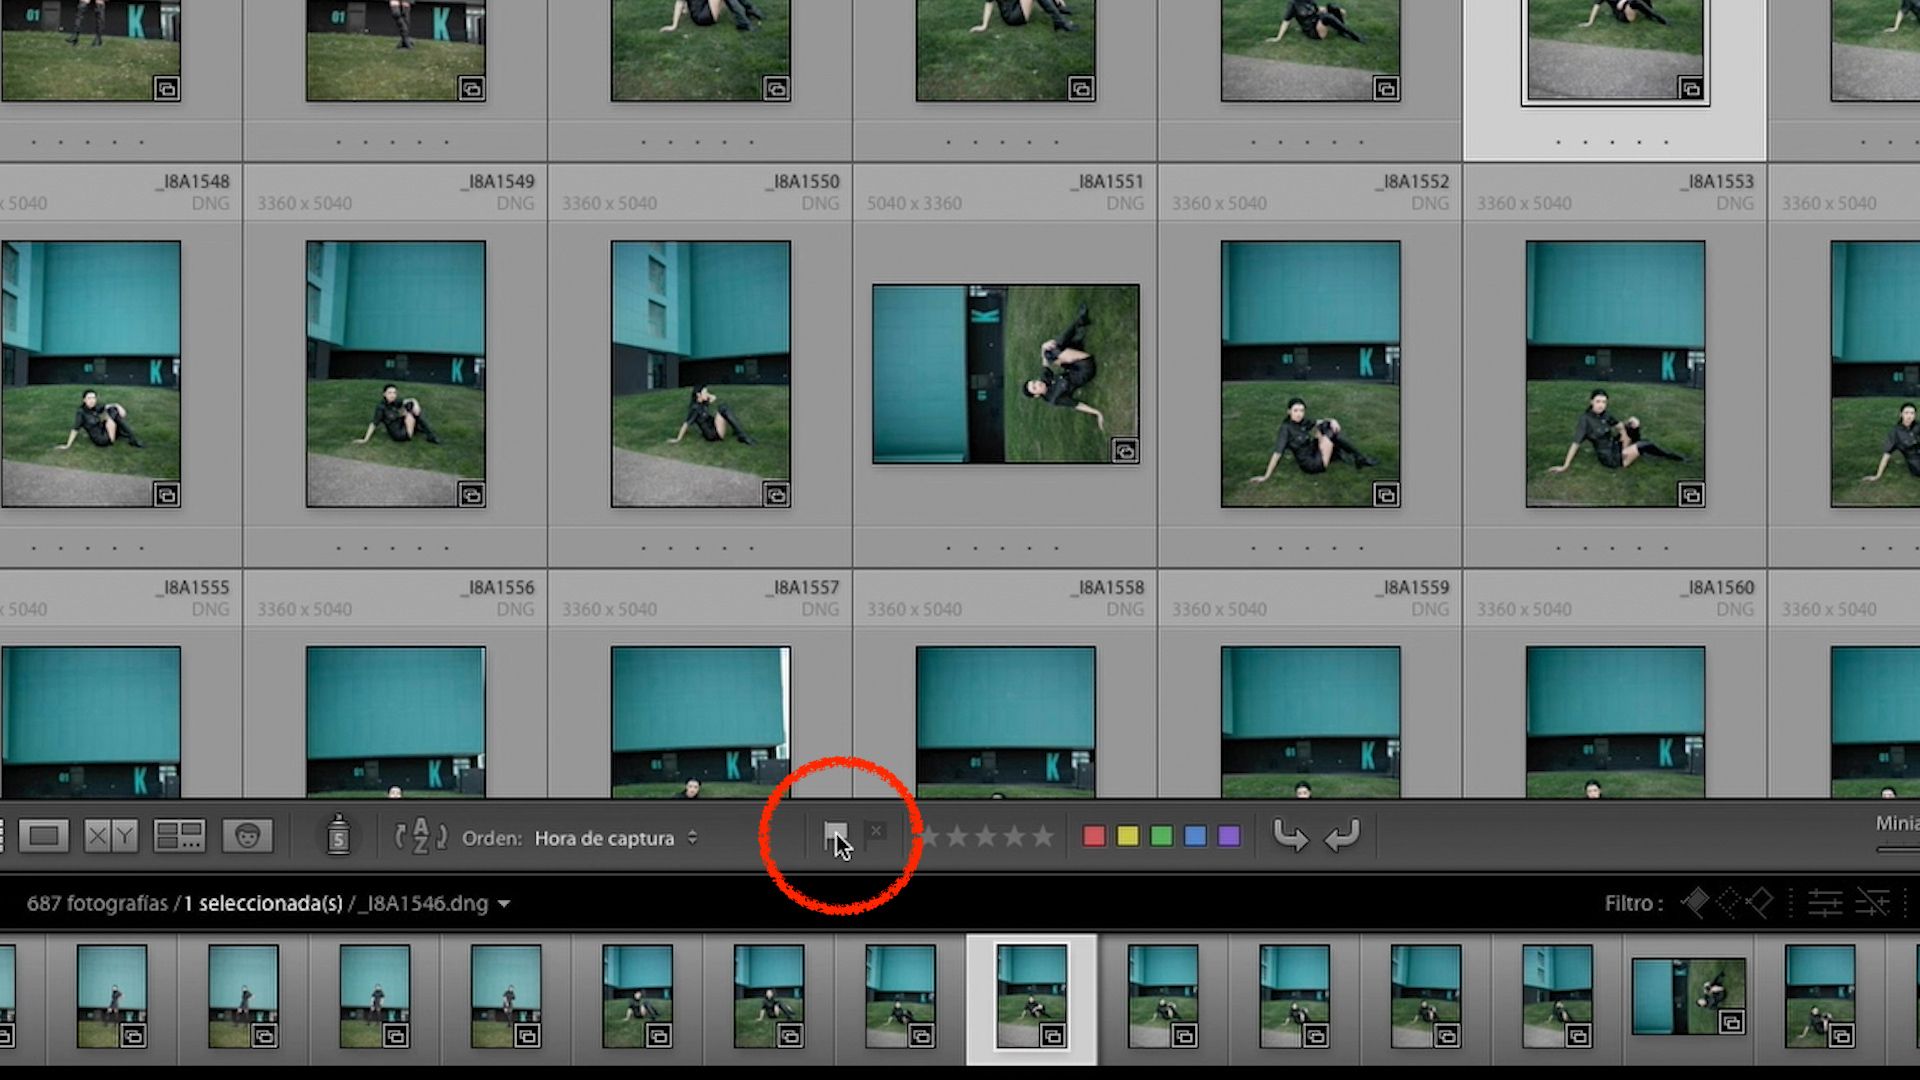Select the Painter spray can tool
This screenshot has height=1080, width=1920.
(x=338, y=835)
